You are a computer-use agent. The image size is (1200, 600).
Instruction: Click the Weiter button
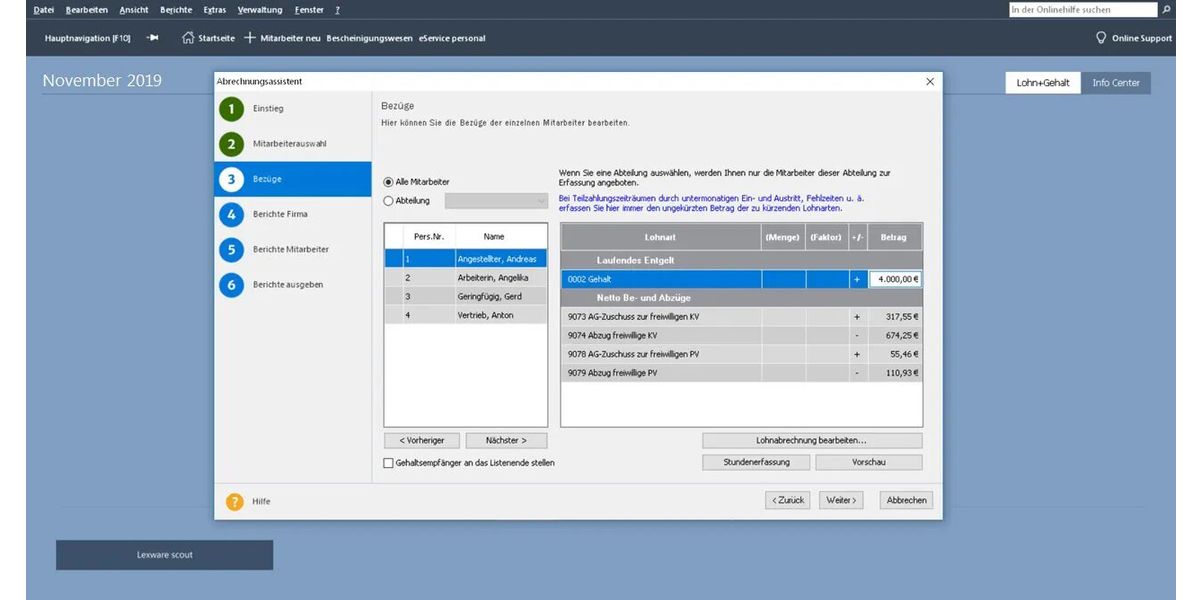(x=841, y=500)
